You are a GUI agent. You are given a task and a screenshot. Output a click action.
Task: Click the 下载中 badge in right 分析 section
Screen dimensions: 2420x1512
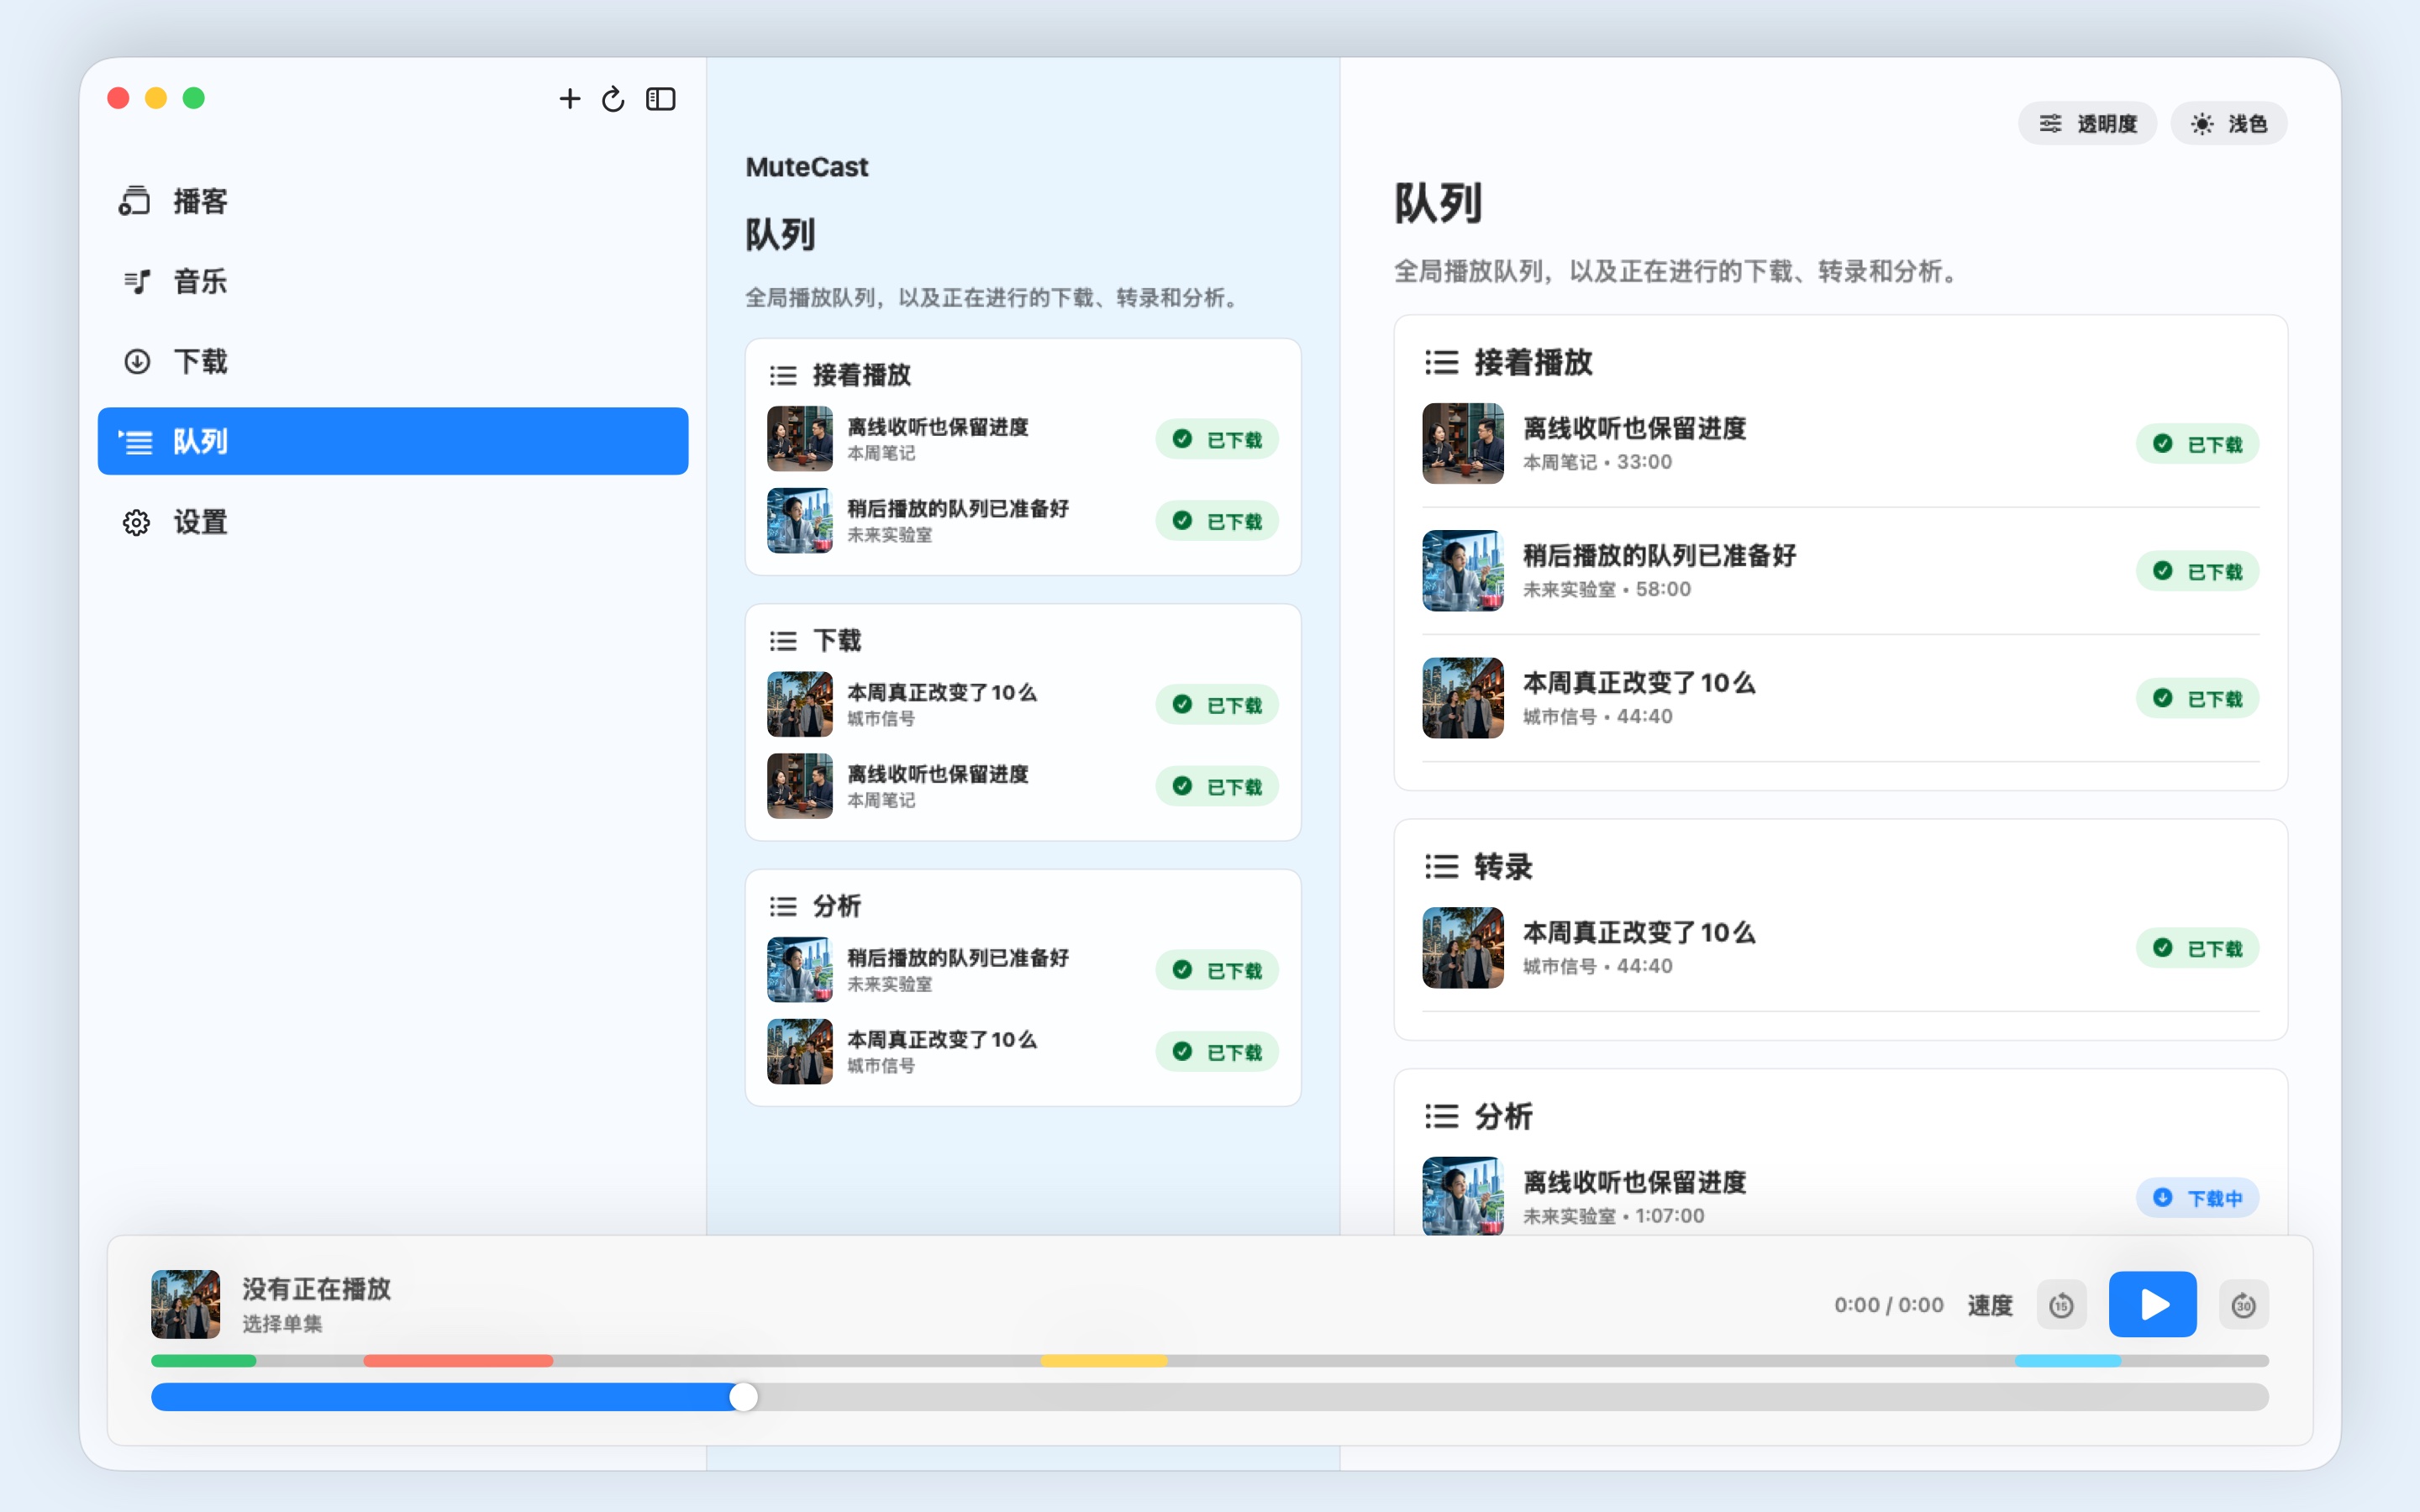click(x=2197, y=1198)
